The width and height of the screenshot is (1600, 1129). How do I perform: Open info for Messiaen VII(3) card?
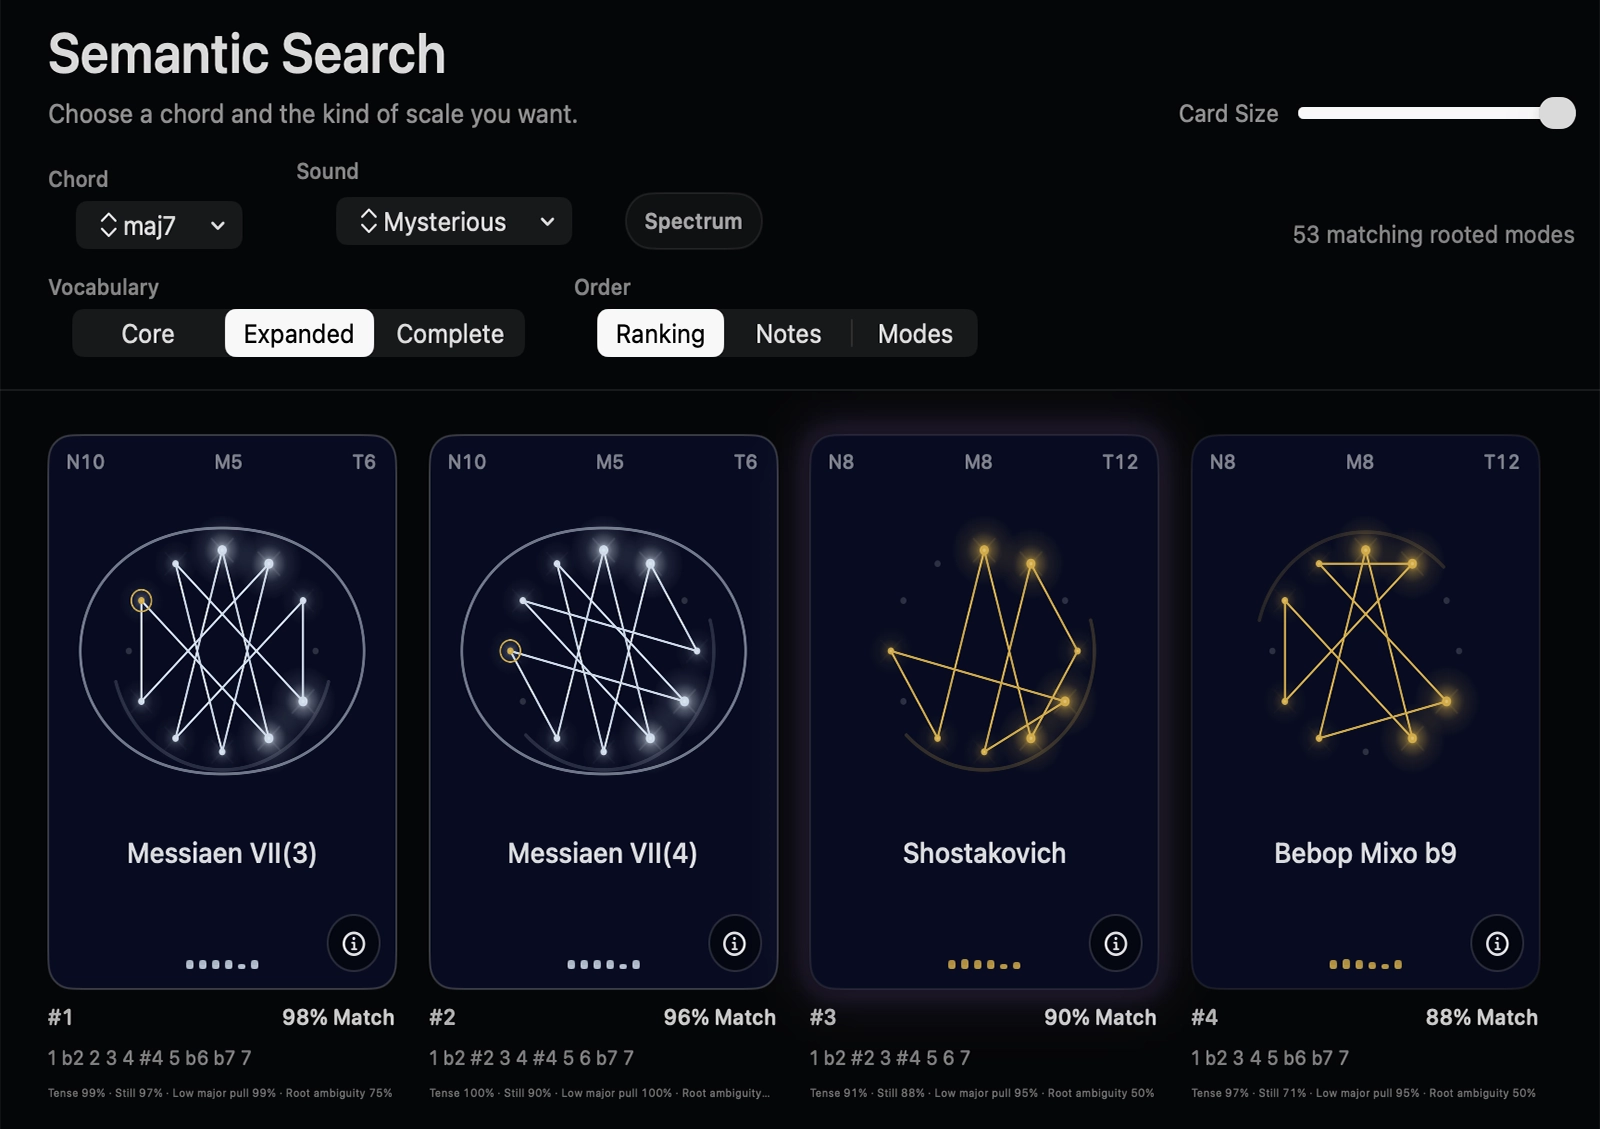click(353, 943)
